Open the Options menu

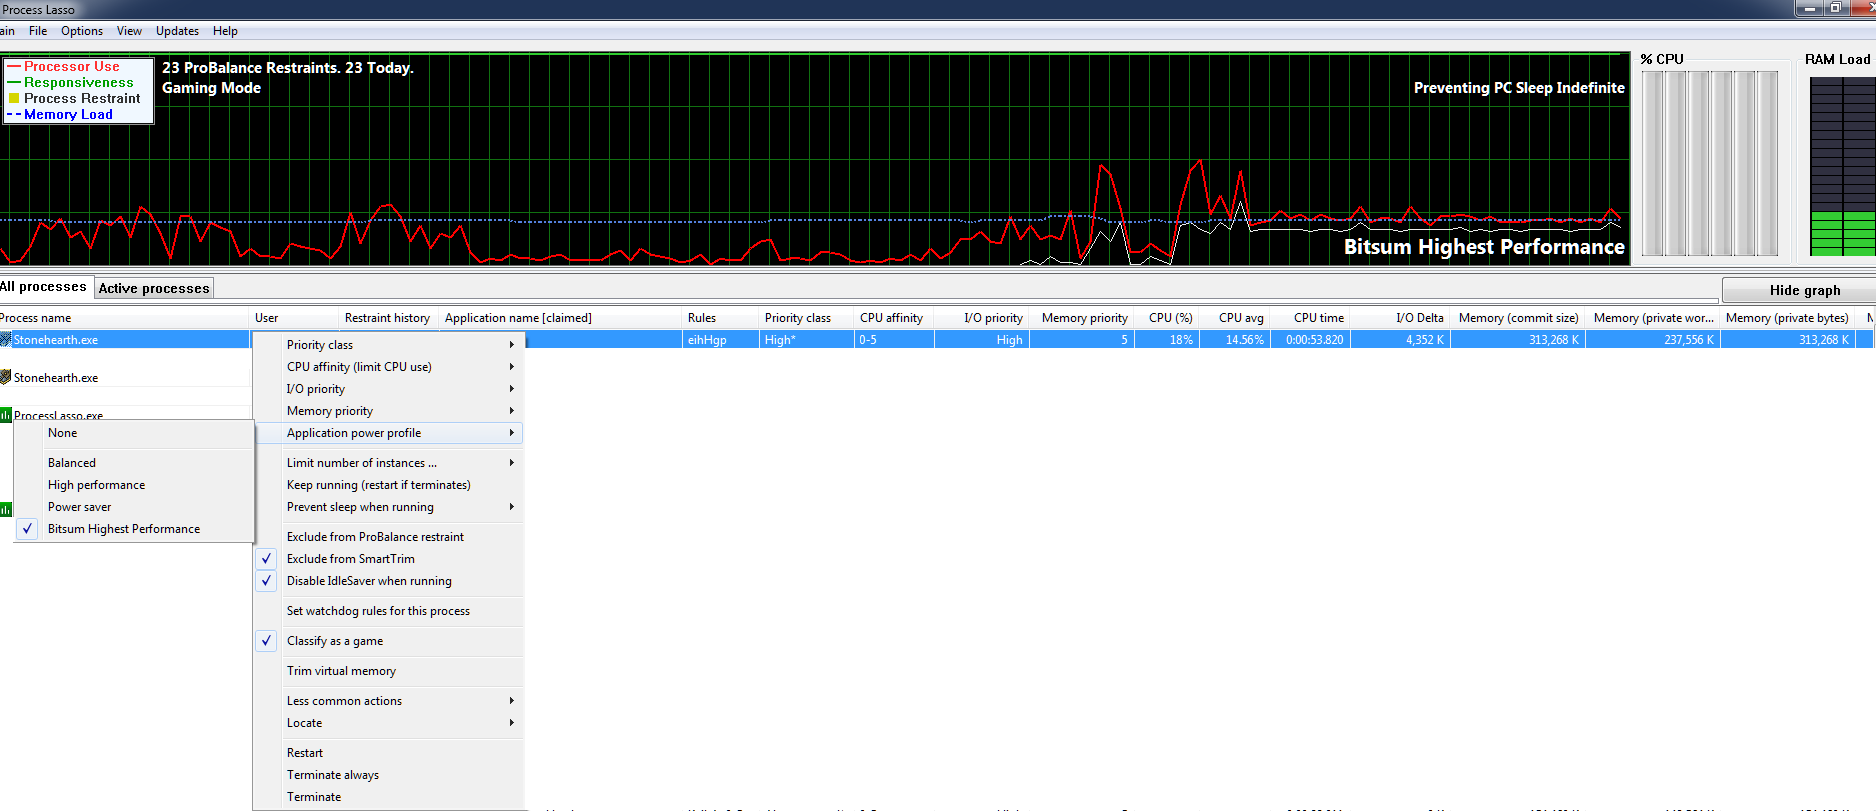pos(81,31)
